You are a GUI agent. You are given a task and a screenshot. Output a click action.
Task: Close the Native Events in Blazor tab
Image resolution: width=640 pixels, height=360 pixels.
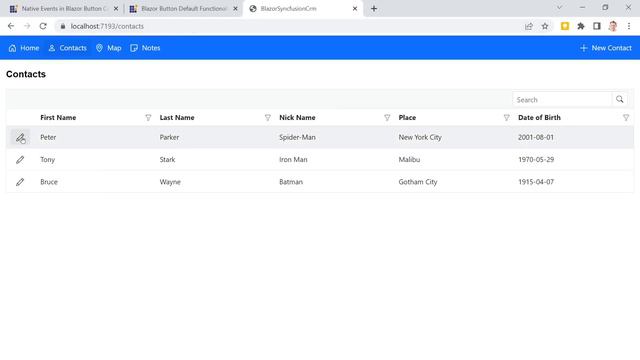(116, 9)
